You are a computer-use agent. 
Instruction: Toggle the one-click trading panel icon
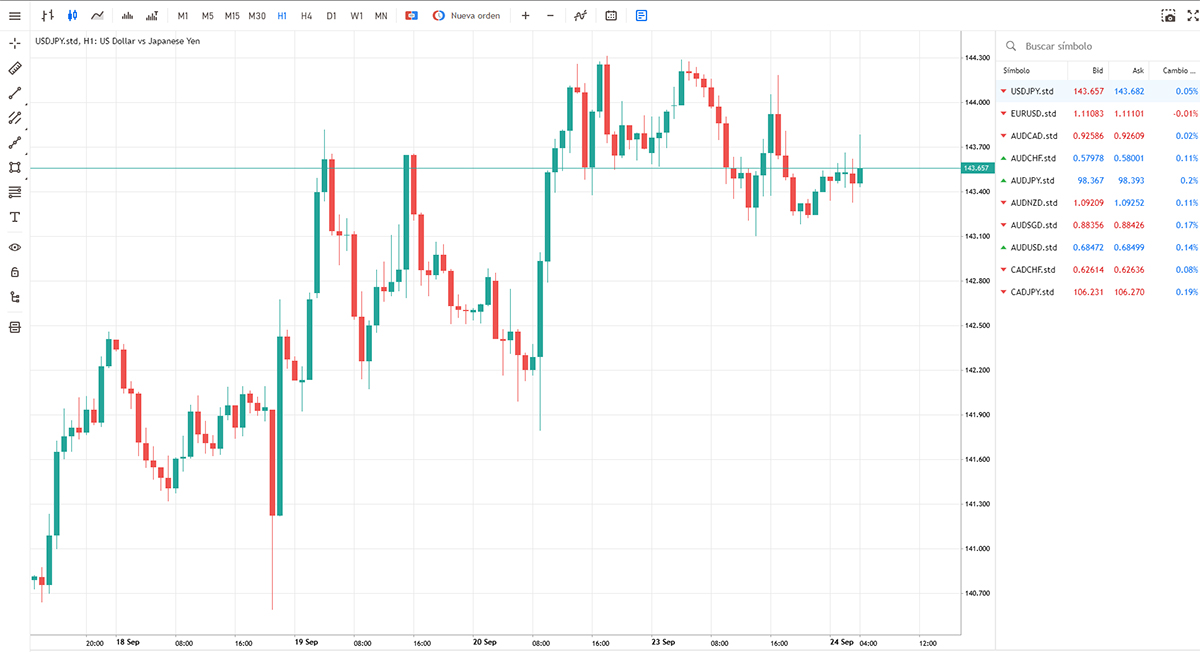411,16
